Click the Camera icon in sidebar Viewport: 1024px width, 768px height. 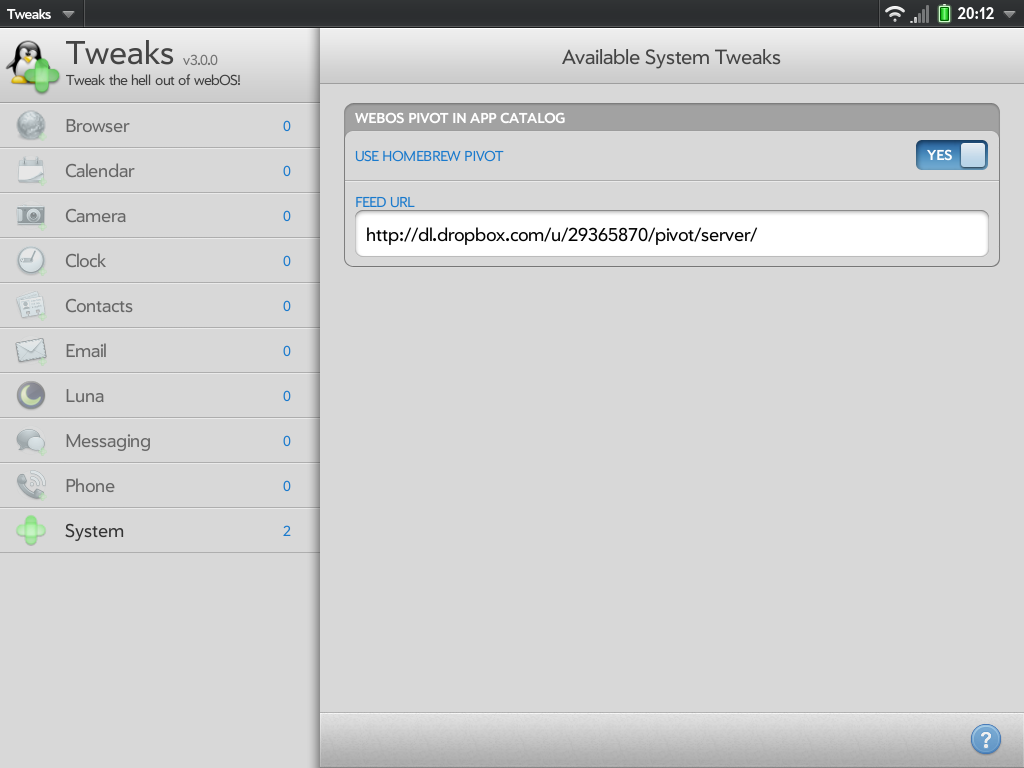[31, 216]
